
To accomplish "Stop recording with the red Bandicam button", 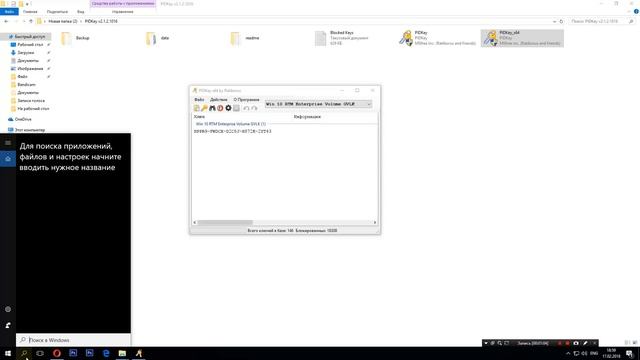I will pyautogui.click(x=567, y=343).
